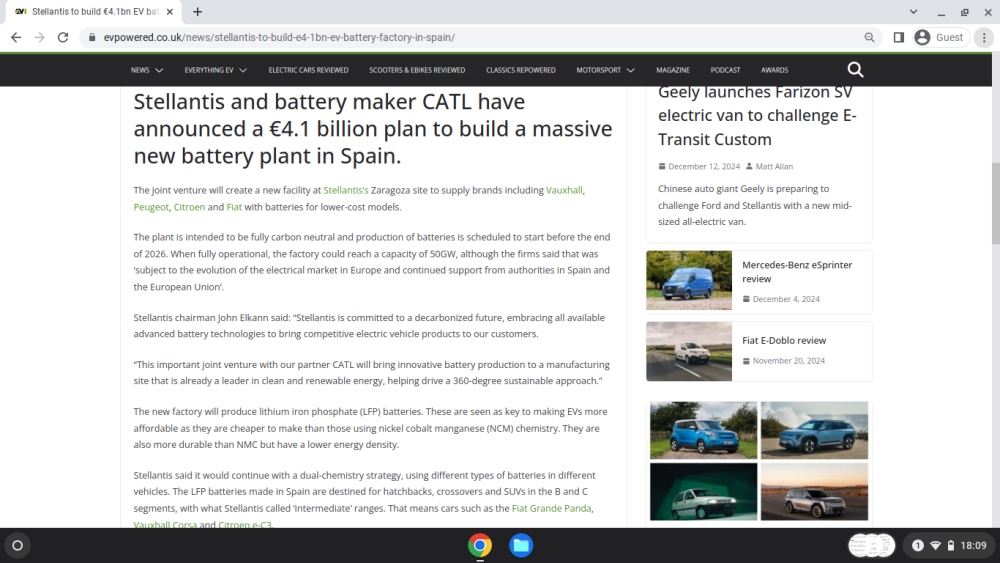Viewport: 1000px width, 563px height.
Task: Click the white Fiat E-Doblo thumbnail
Action: coord(689,351)
